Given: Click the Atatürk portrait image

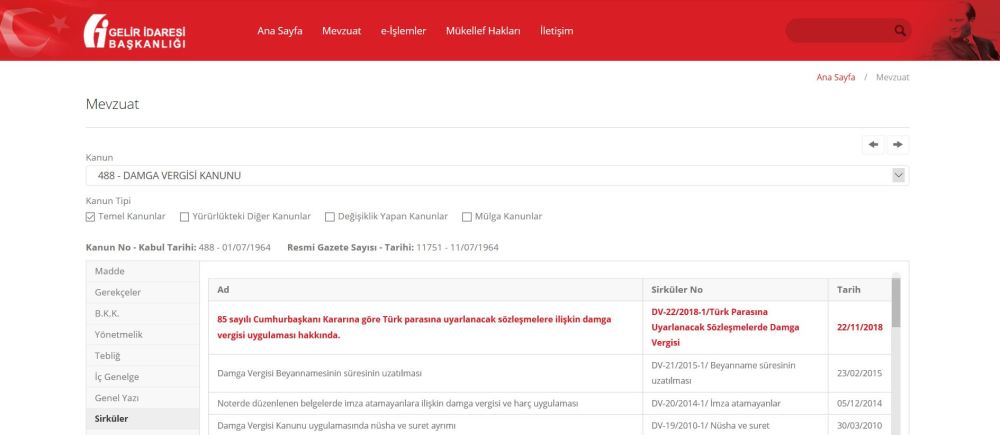Looking at the screenshot, I should pyautogui.click(x=964, y=30).
